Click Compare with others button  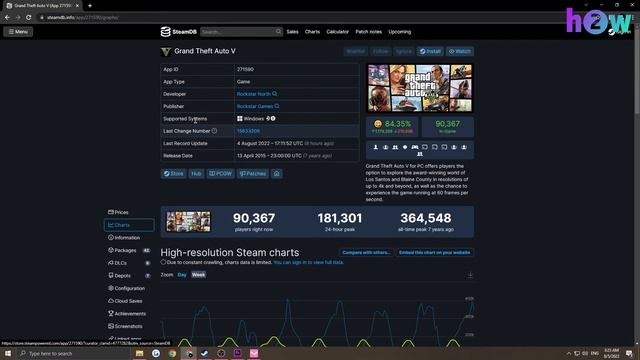pos(366,253)
